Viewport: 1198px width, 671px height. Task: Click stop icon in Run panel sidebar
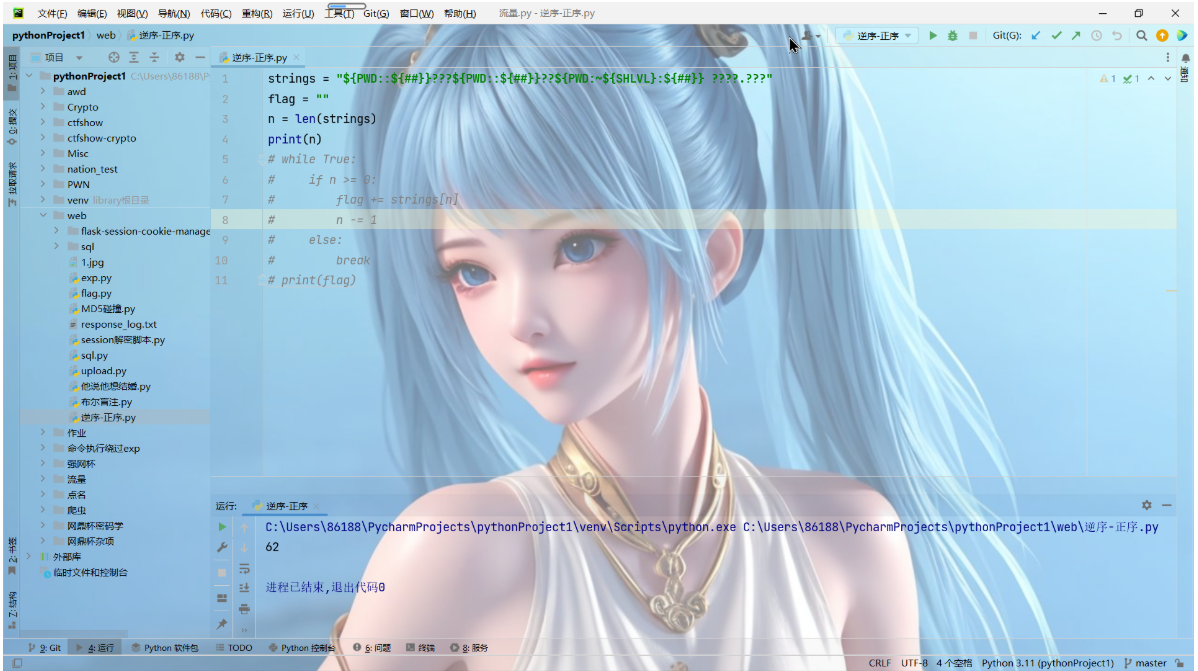point(222,572)
